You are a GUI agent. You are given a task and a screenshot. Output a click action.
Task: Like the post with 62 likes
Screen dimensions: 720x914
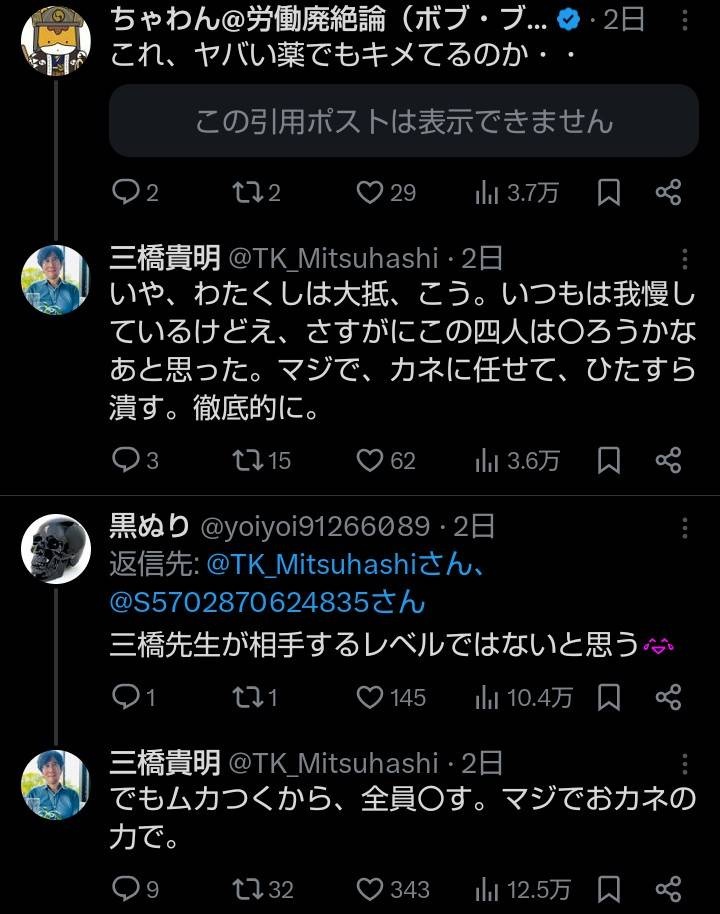(371, 460)
